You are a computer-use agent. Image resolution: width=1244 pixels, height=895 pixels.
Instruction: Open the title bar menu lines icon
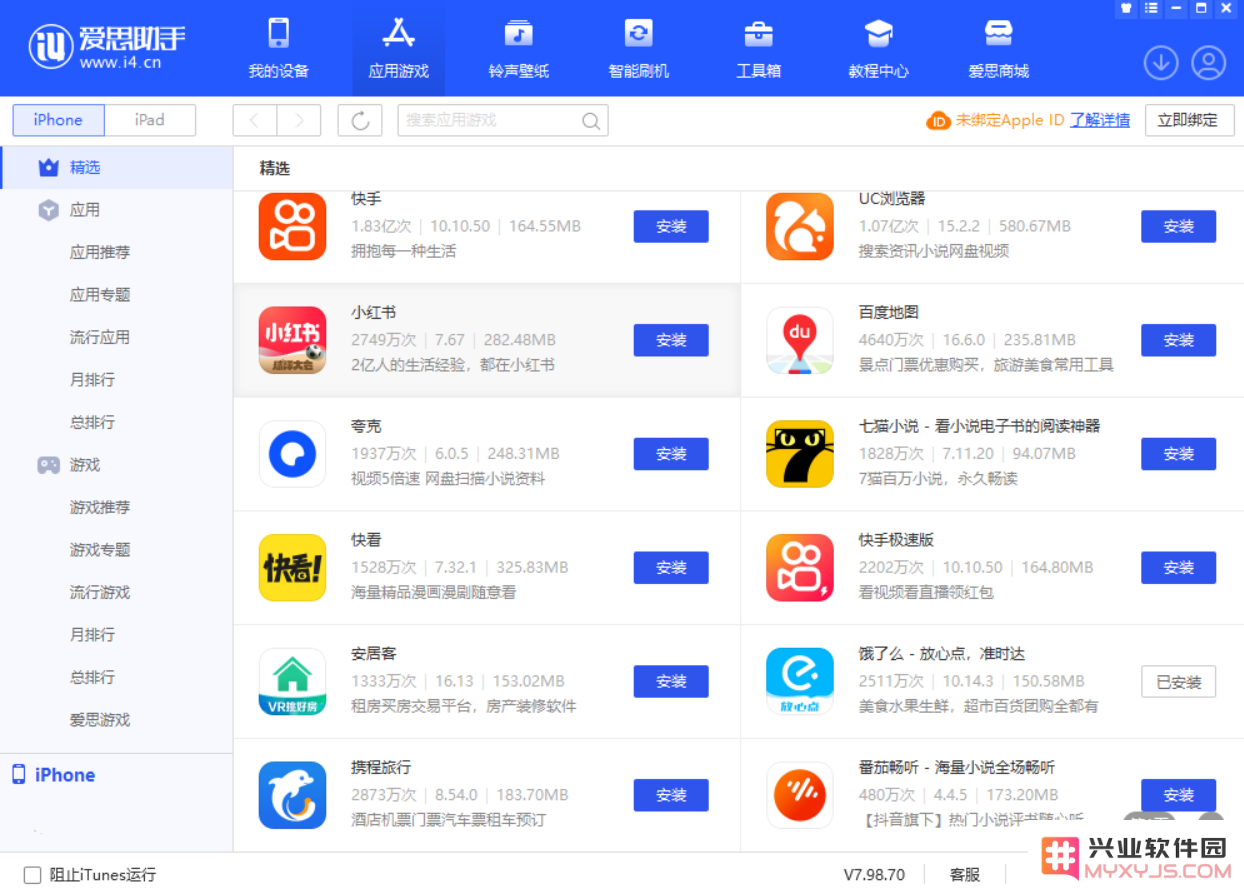1151,9
